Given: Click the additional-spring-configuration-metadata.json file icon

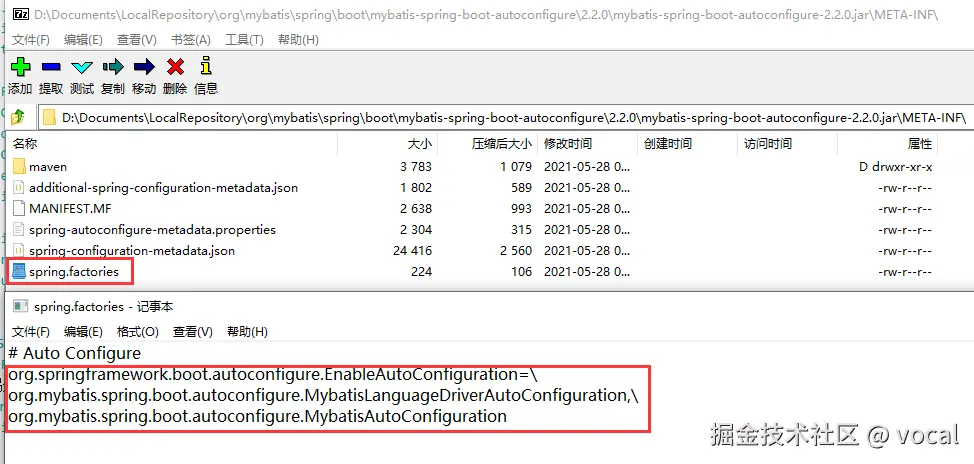Looking at the screenshot, I should click(x=19, y=188).
